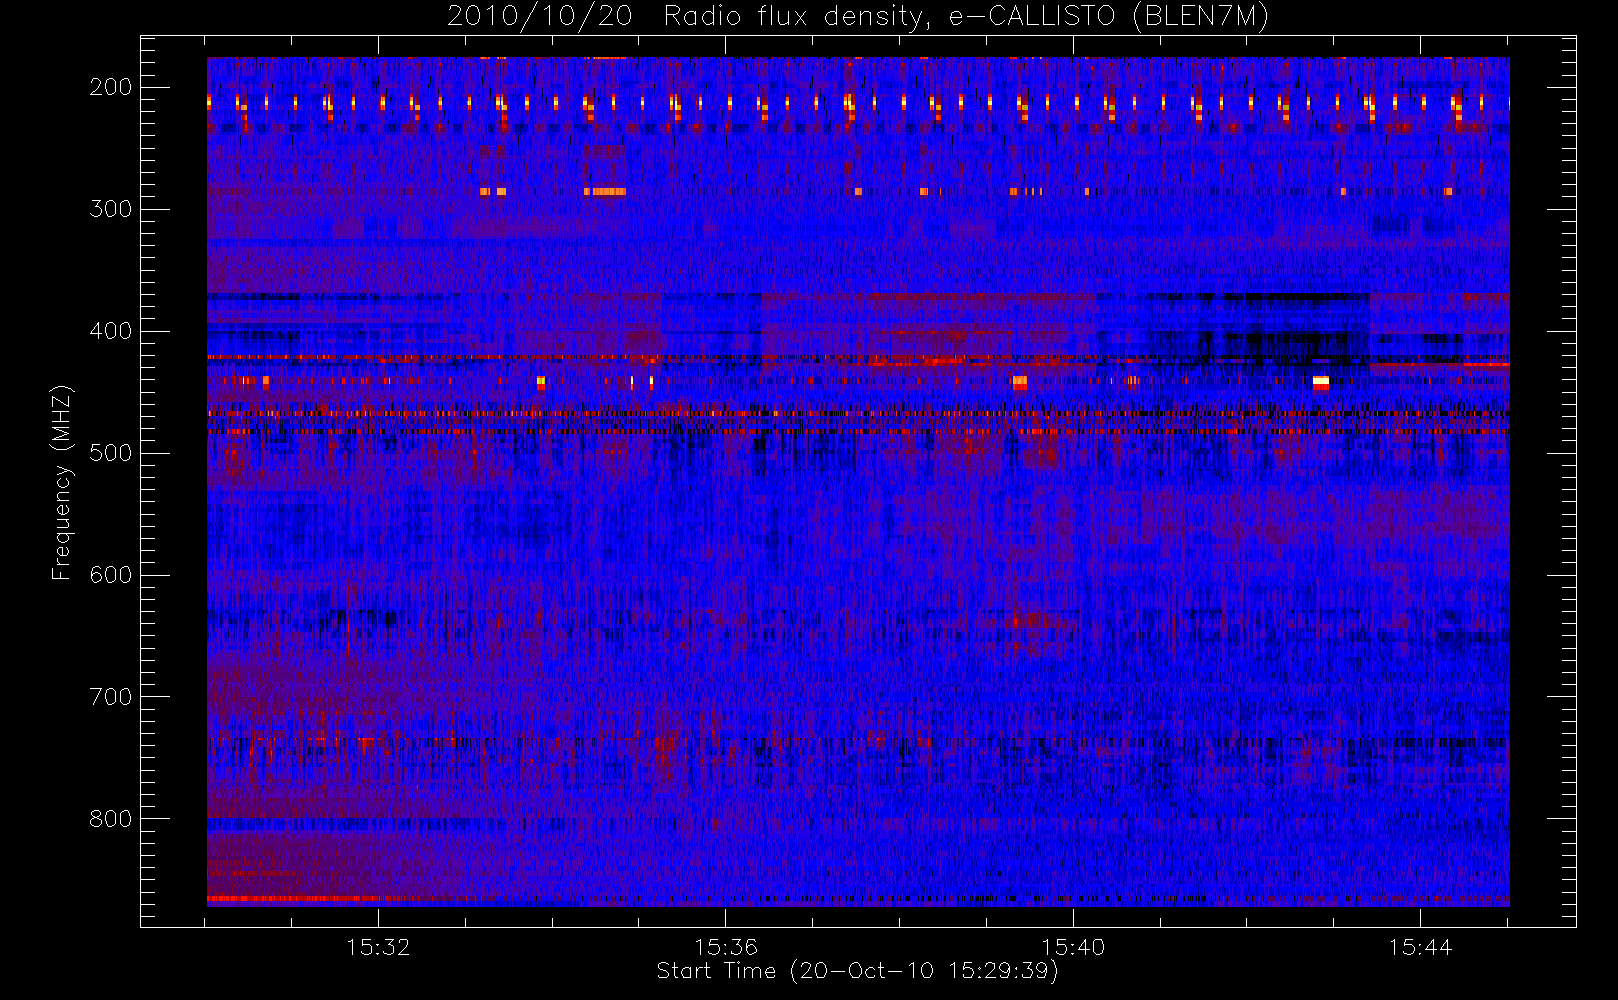Select the 200 frequency tick label
The image size is (1618, 1000).
tap(111, 87)
